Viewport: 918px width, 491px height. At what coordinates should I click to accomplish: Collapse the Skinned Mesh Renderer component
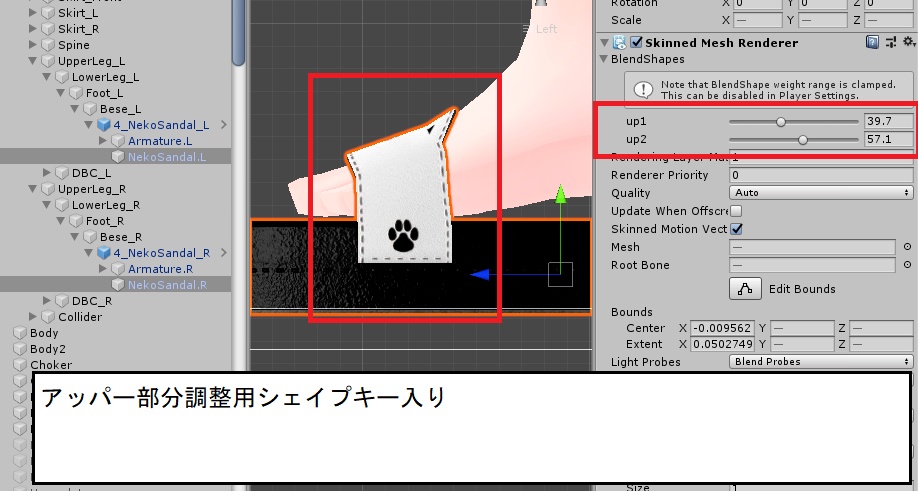point(604,43)
